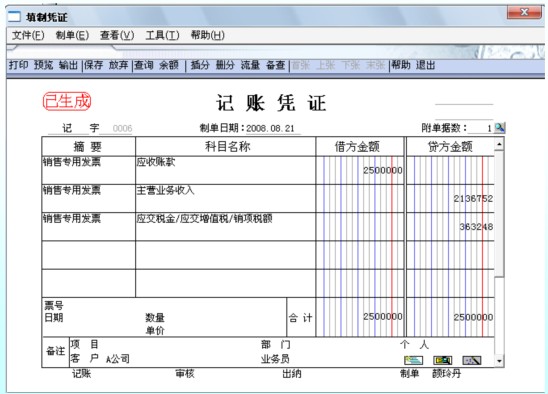The width and height of the screenshot is (548, 394).
Task: Select 预览 in the toolbar
Action: (x=44, y=65)
